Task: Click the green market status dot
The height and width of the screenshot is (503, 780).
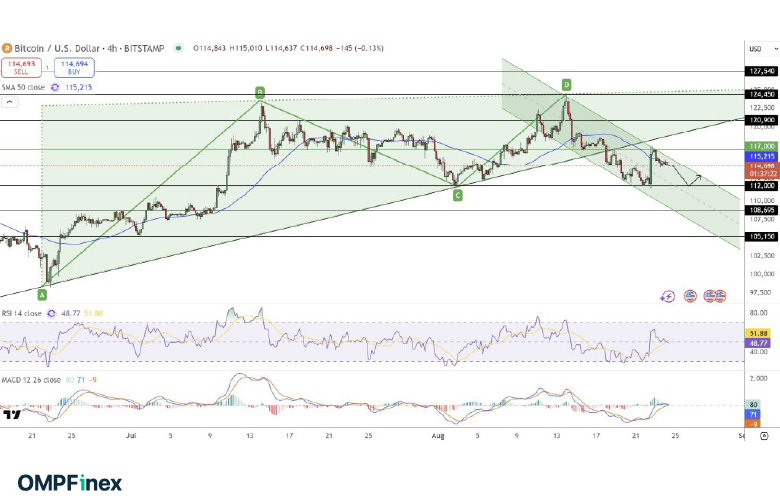Action: tap(178, 47)
